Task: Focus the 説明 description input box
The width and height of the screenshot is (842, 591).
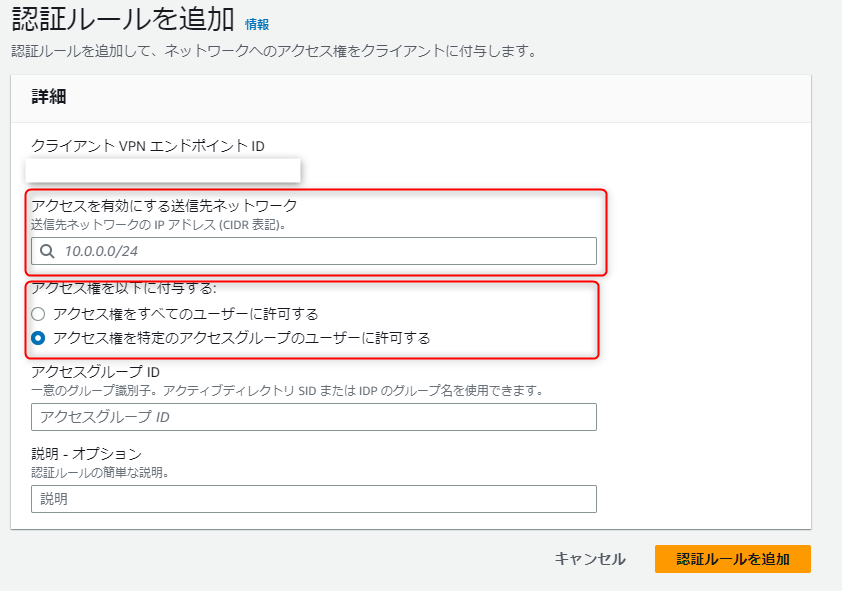Action: pos(314,499)
